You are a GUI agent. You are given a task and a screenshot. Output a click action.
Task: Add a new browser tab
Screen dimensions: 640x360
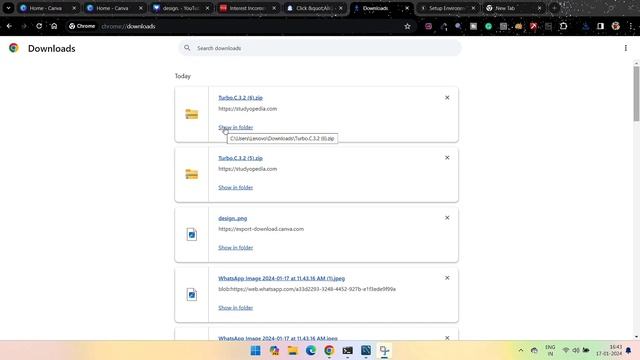[554, 8]
